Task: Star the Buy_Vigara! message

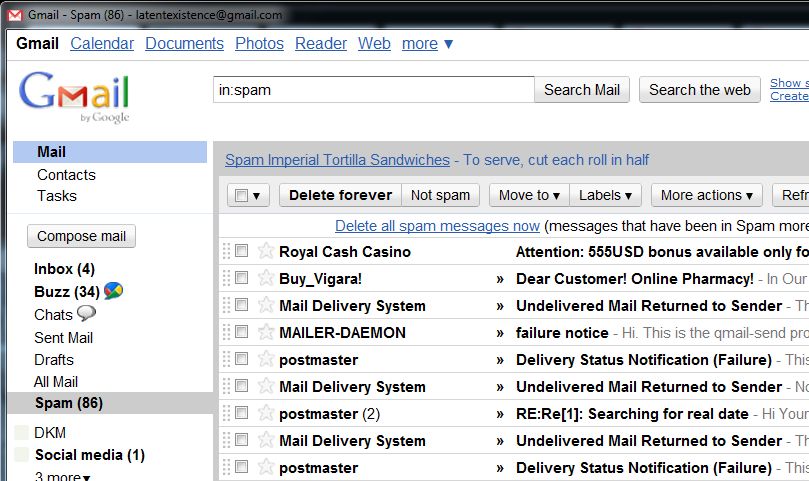Action: pyautogui.click(x=266, y=278)
